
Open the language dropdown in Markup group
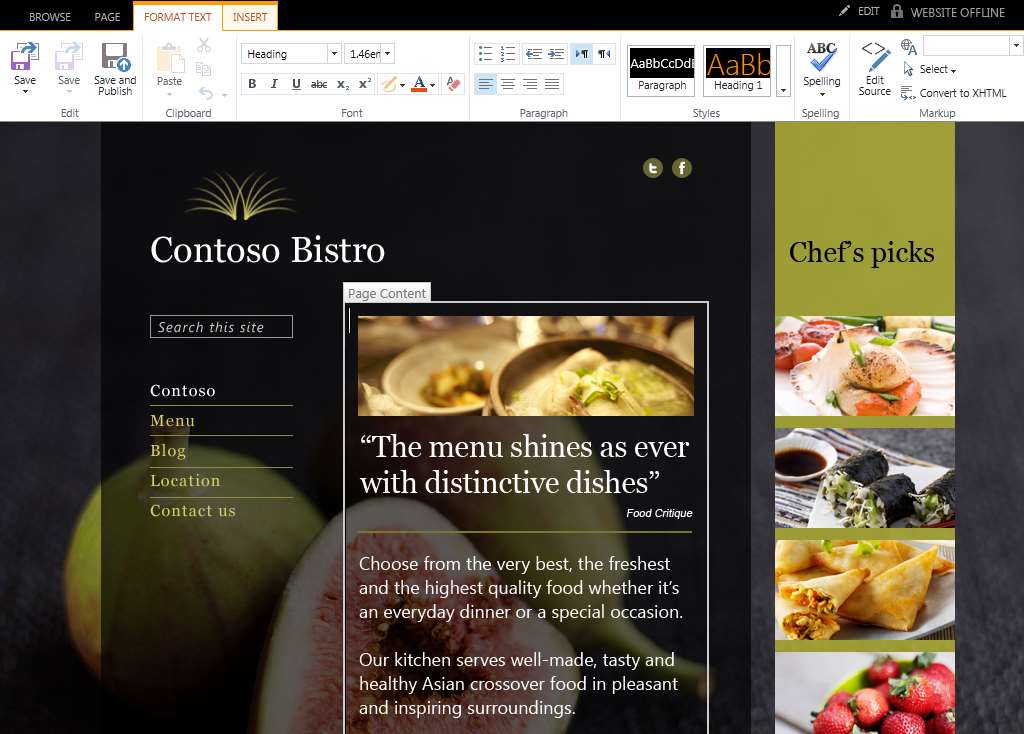click(1016, 46)
